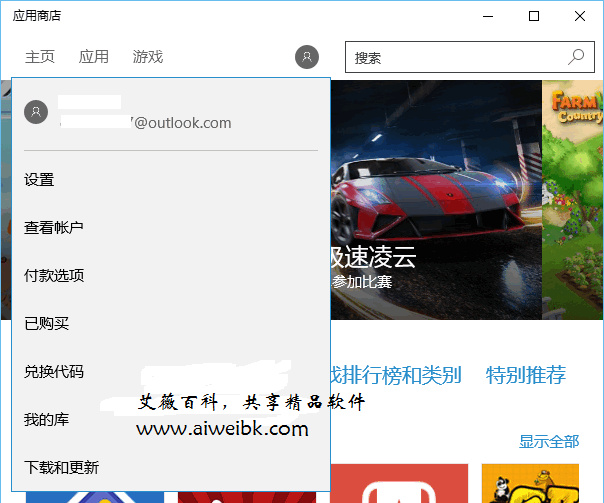Open 付款选项 menu item
The height and width of the screenshot is (503, 604).
tap(54, 275)
